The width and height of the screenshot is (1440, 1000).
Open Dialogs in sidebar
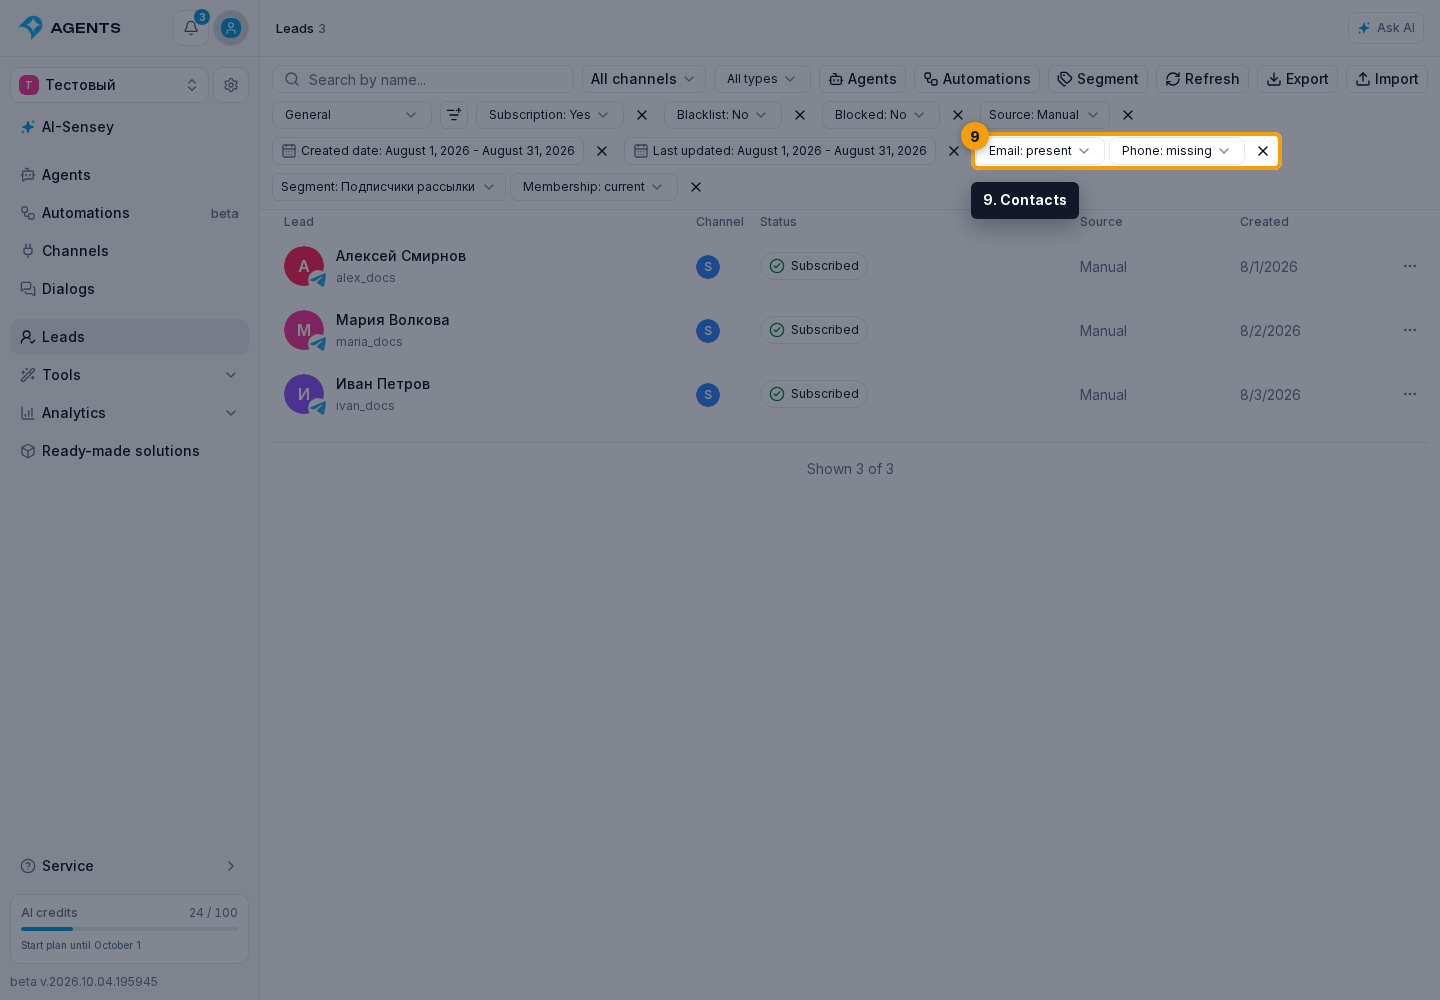click(x=129, y=289)
